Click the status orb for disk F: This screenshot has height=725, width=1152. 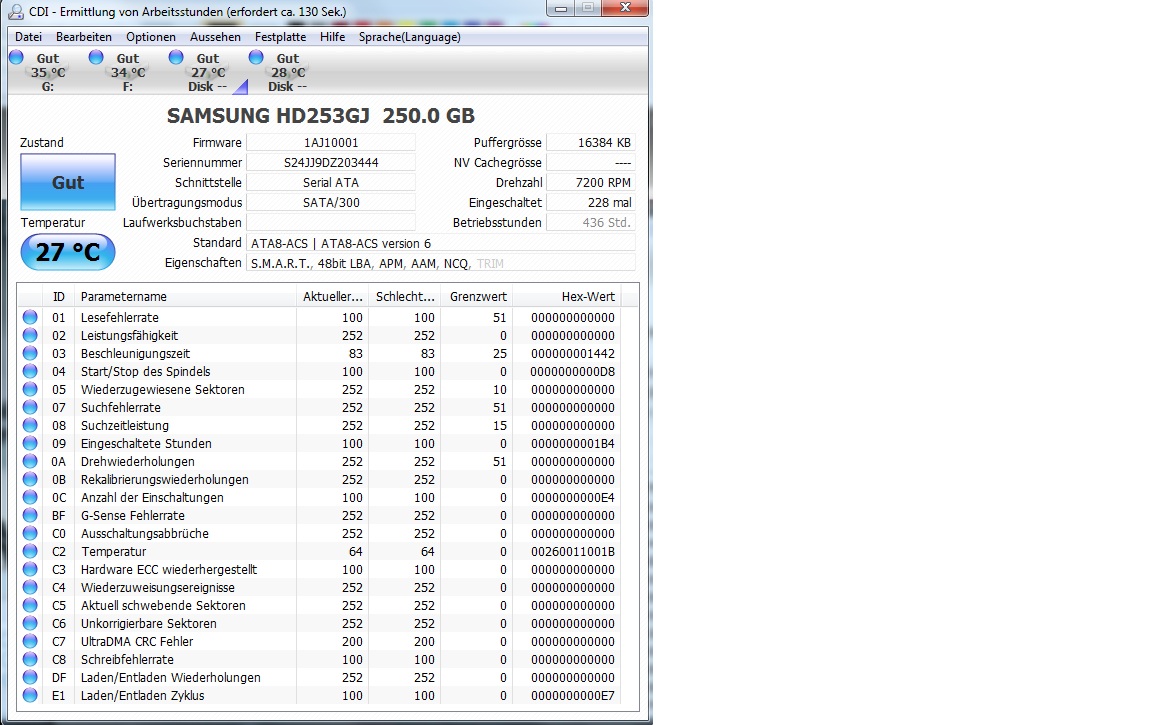[x=96, y=57]
